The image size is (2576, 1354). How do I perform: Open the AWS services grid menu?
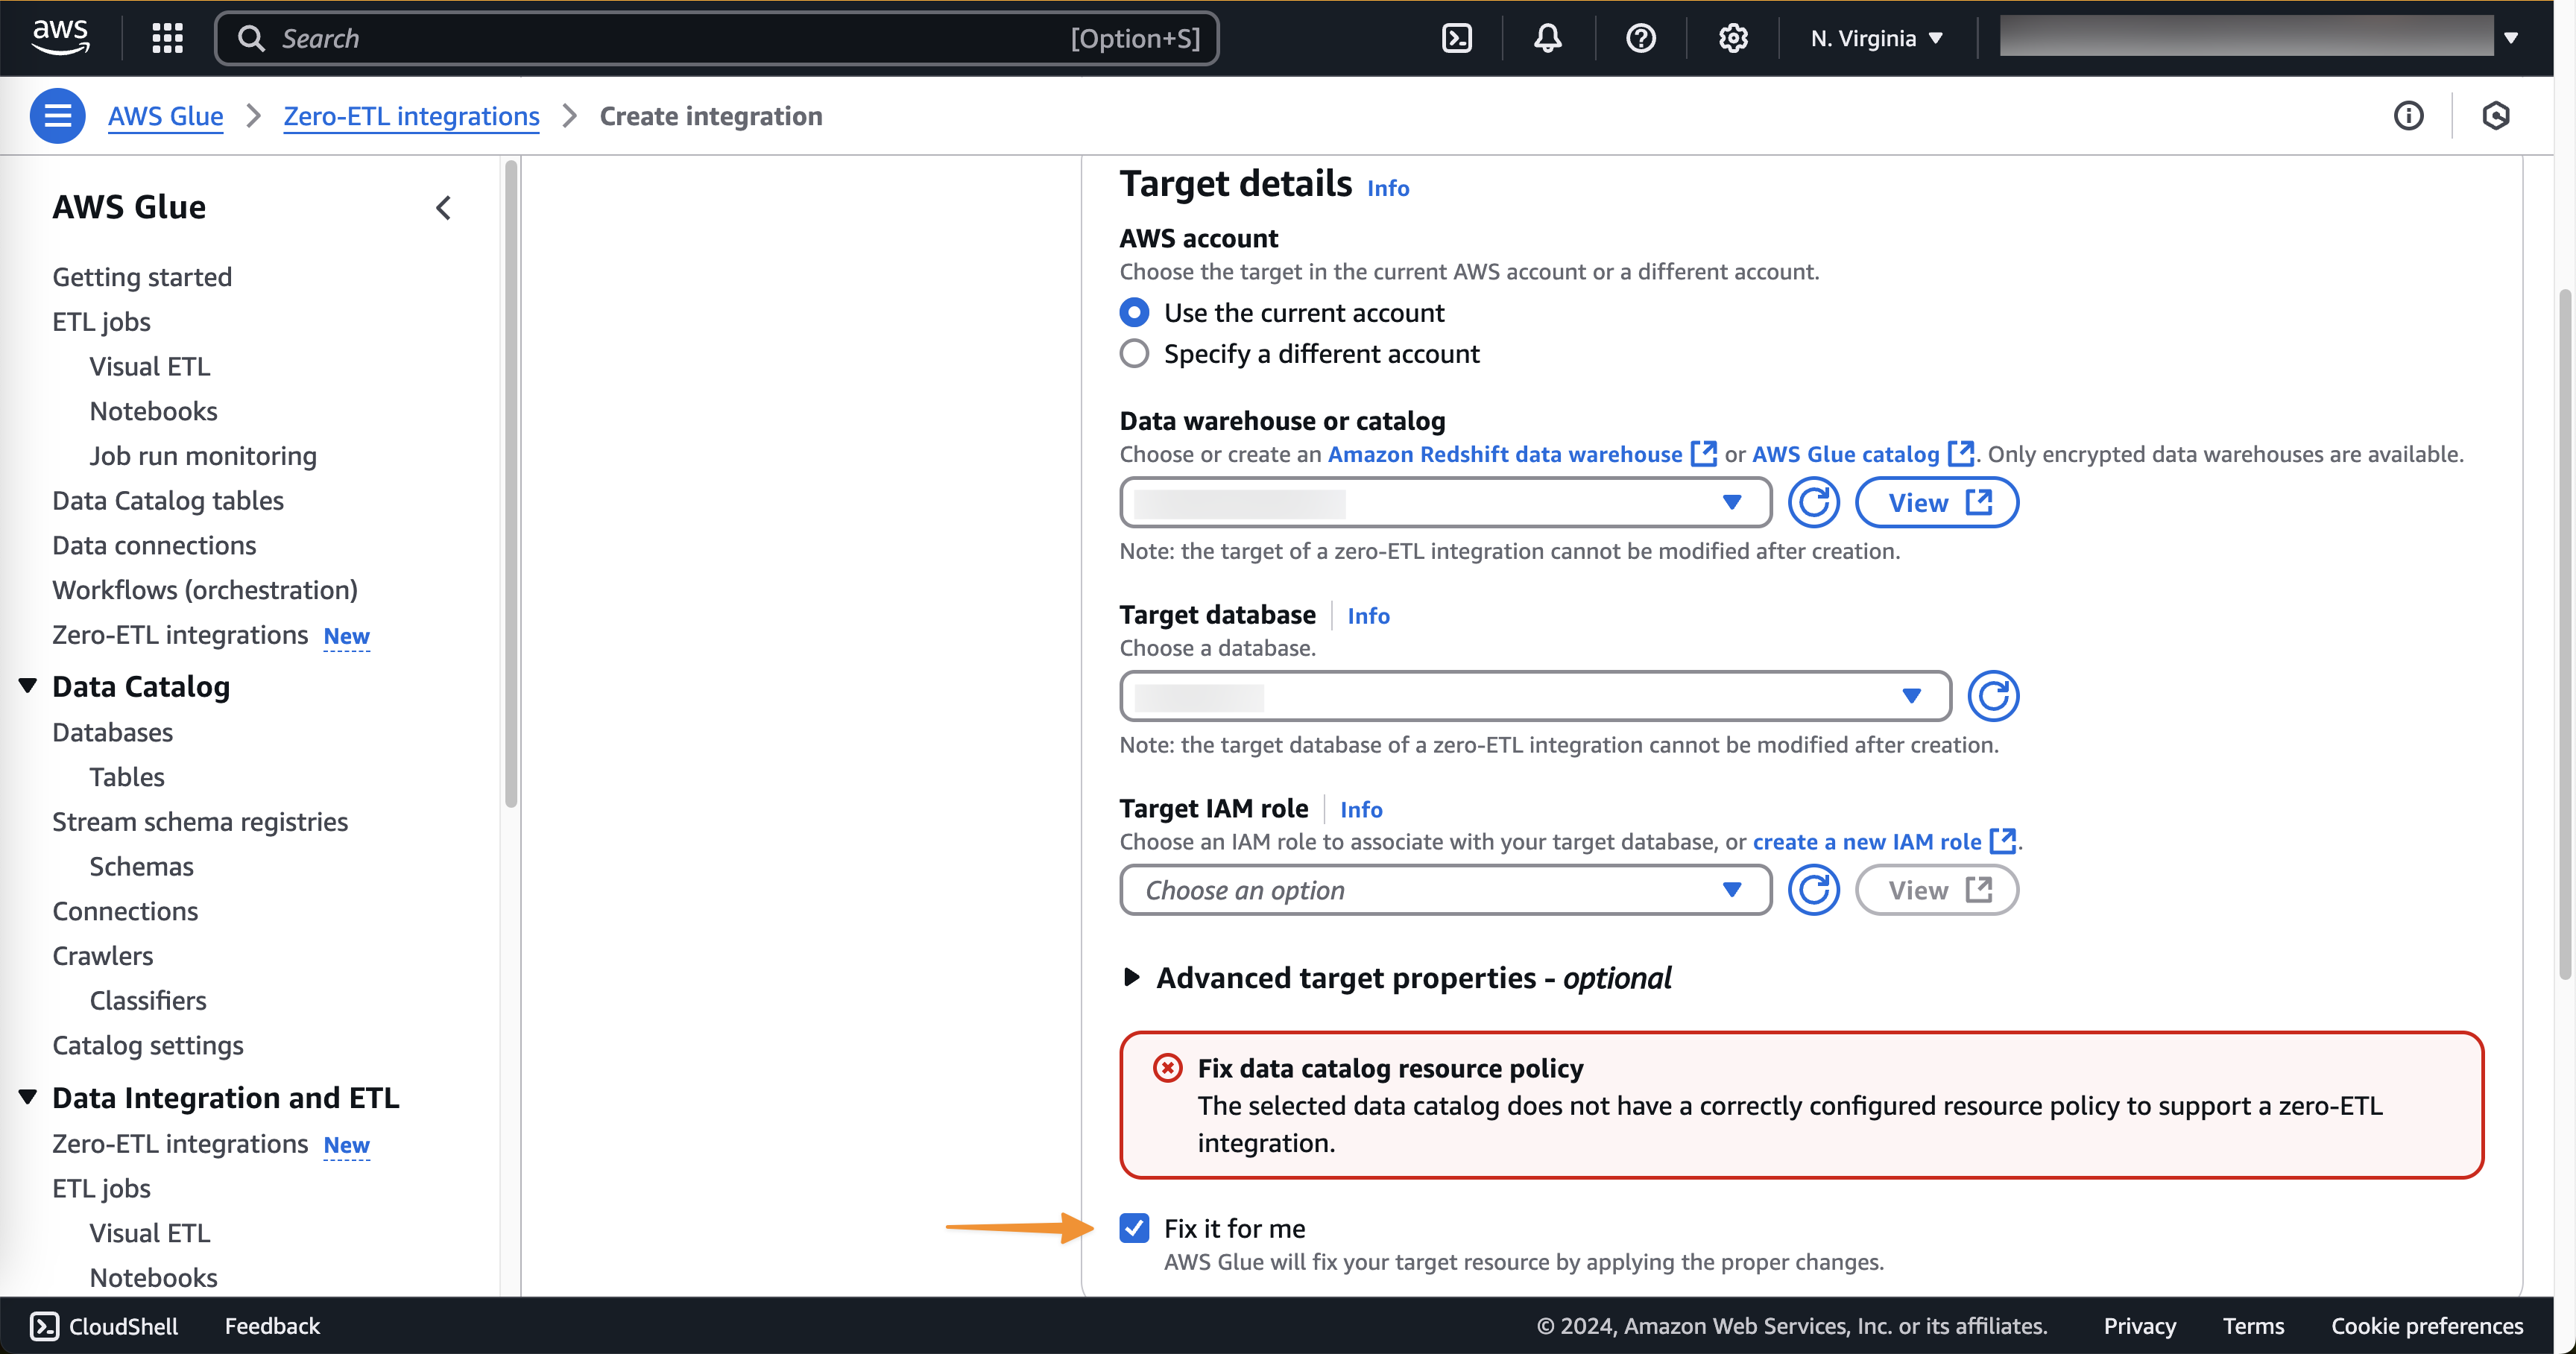click(167, 38)
